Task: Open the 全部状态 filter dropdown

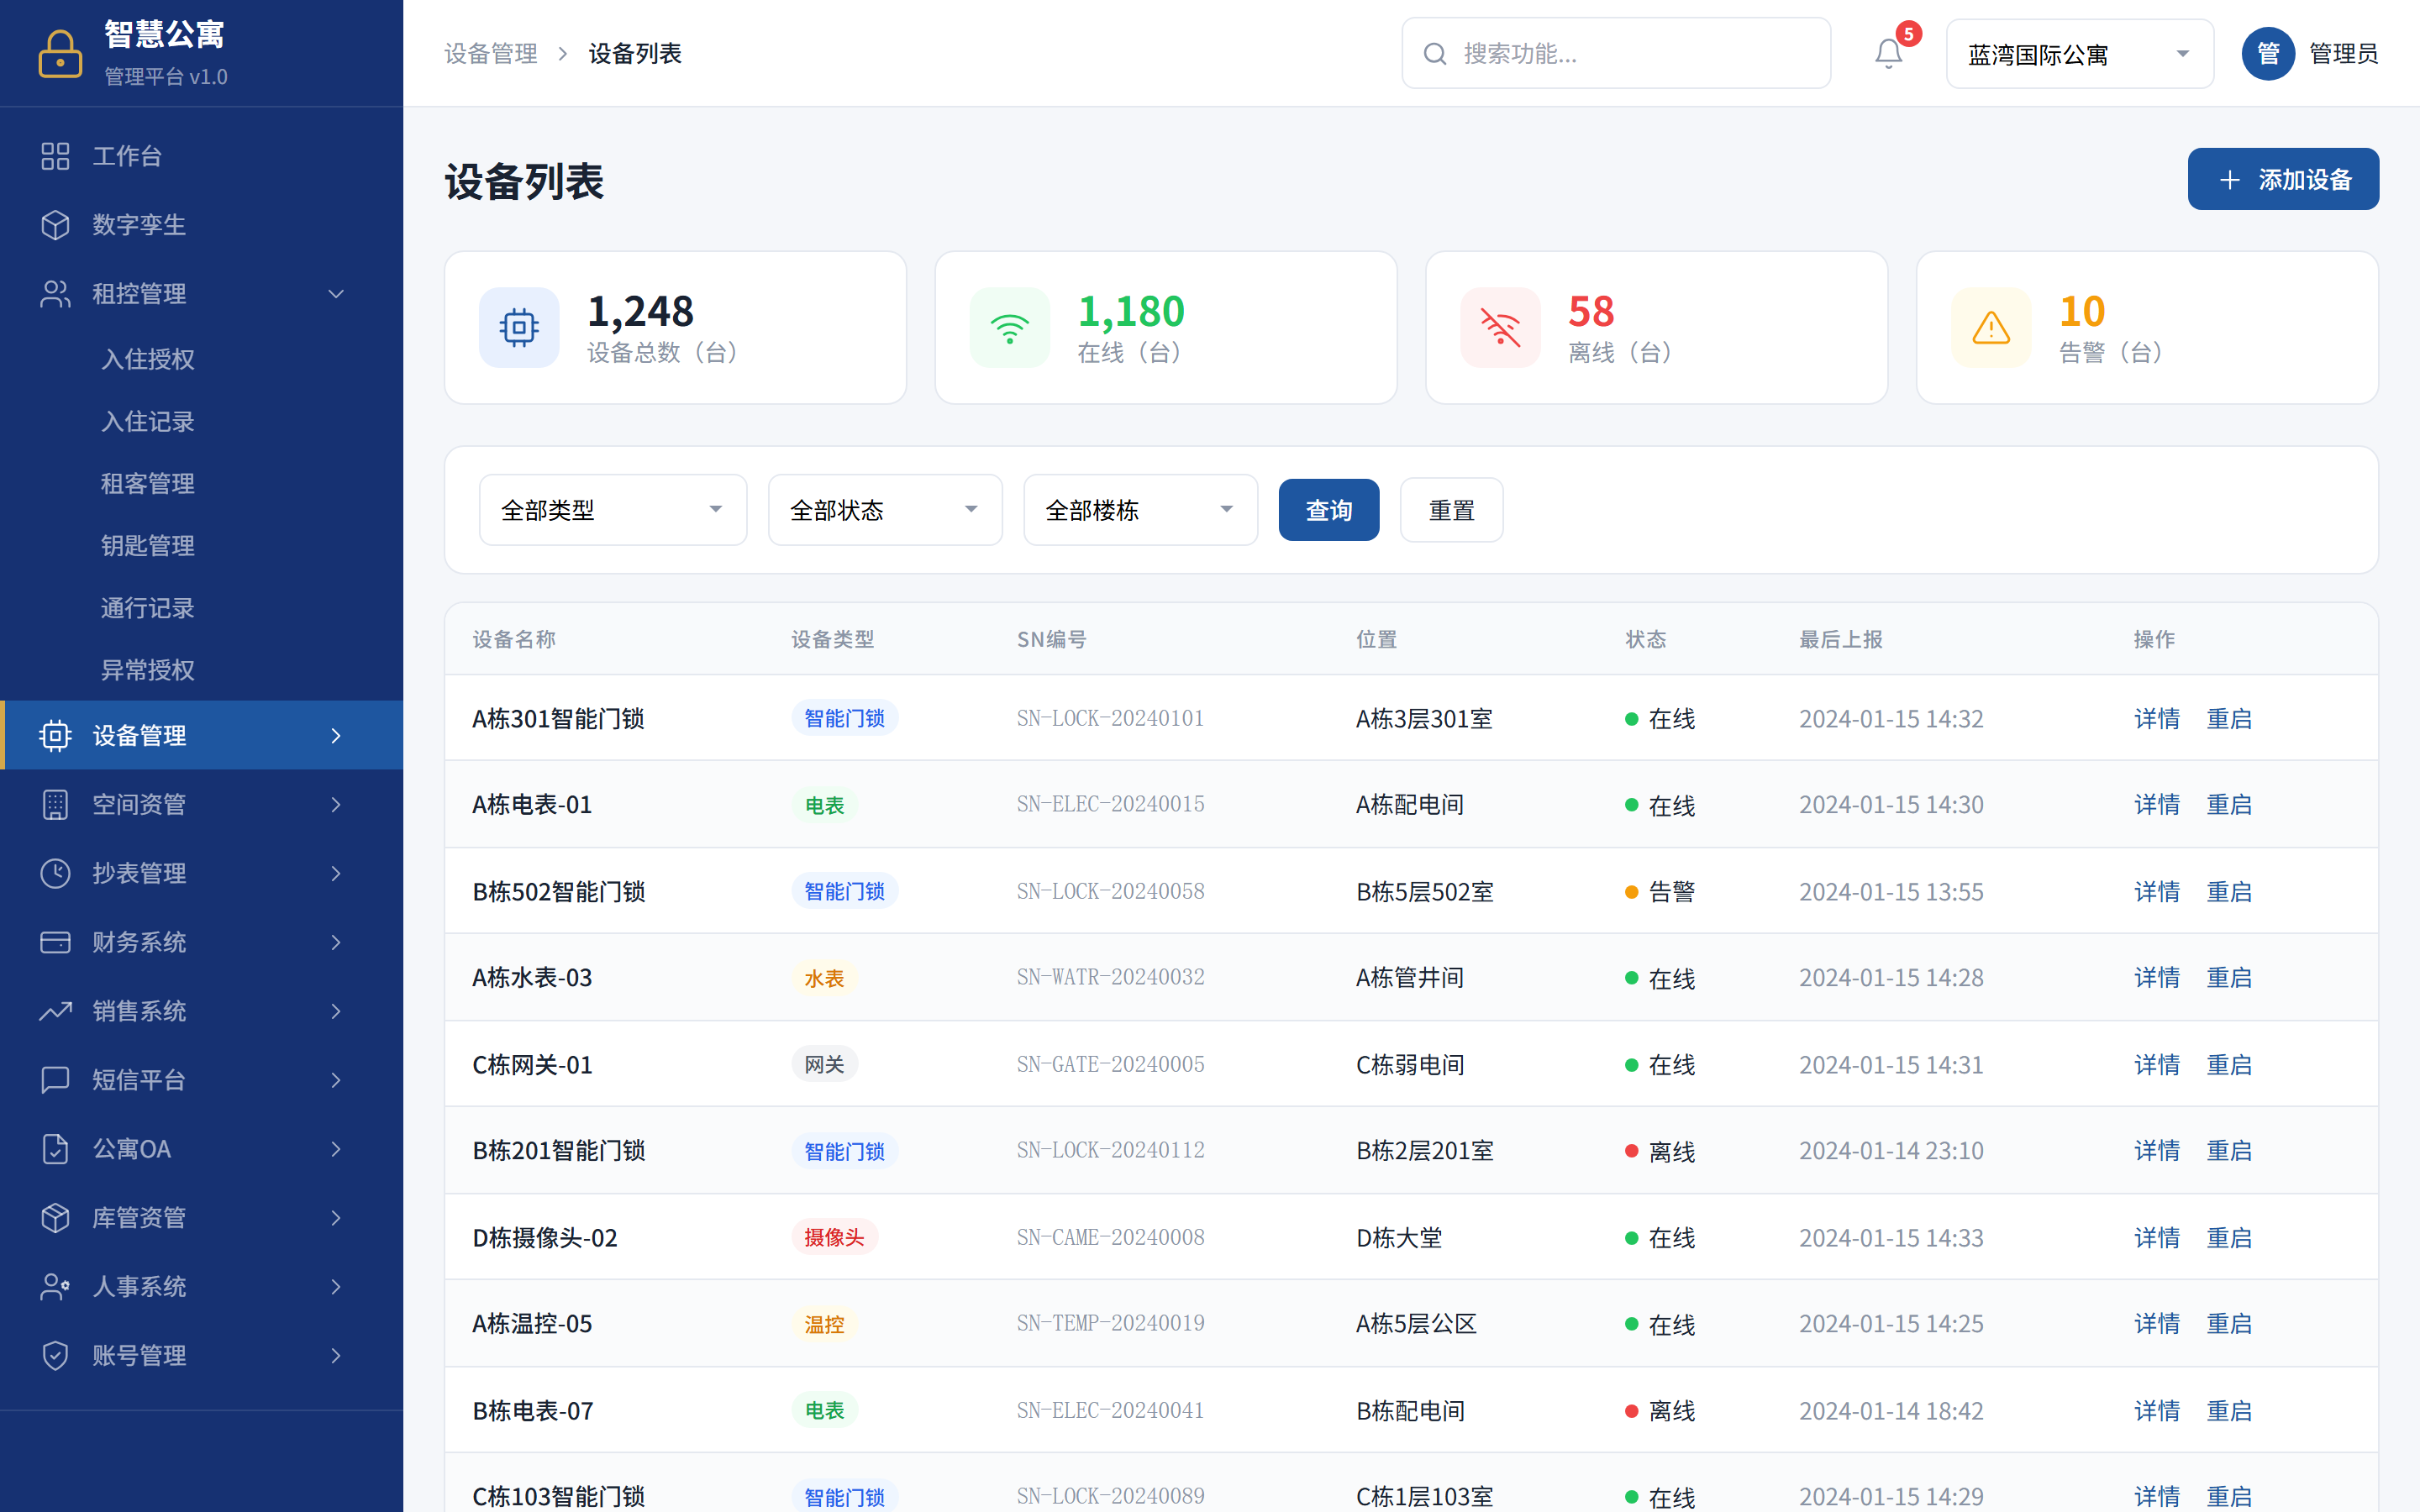Action: [884, 509]
